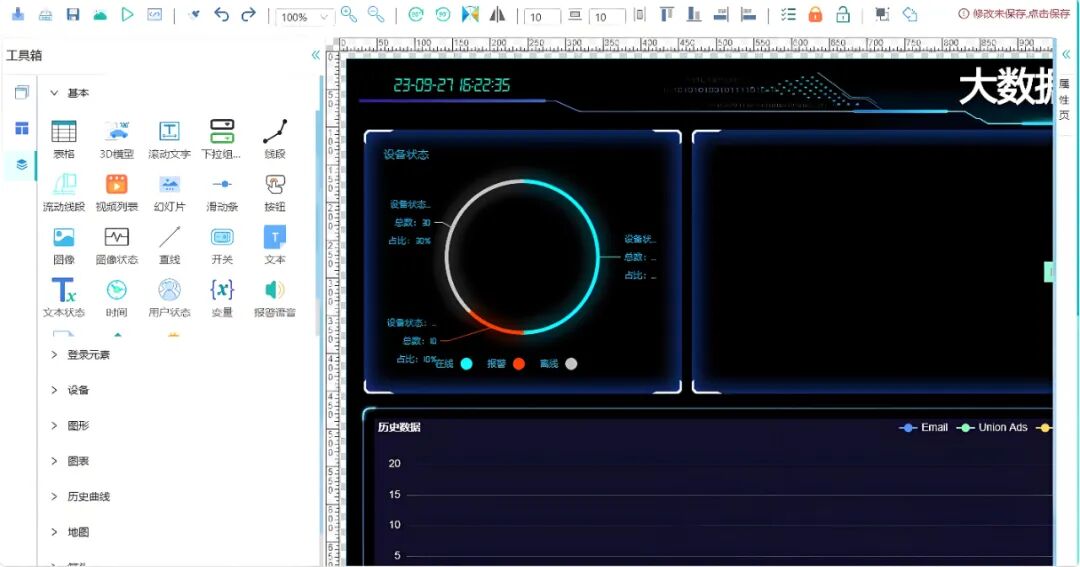The image size is (1080, 567).
Task: Expand the 历史曲线 category
Action: [x=81, y=496]
